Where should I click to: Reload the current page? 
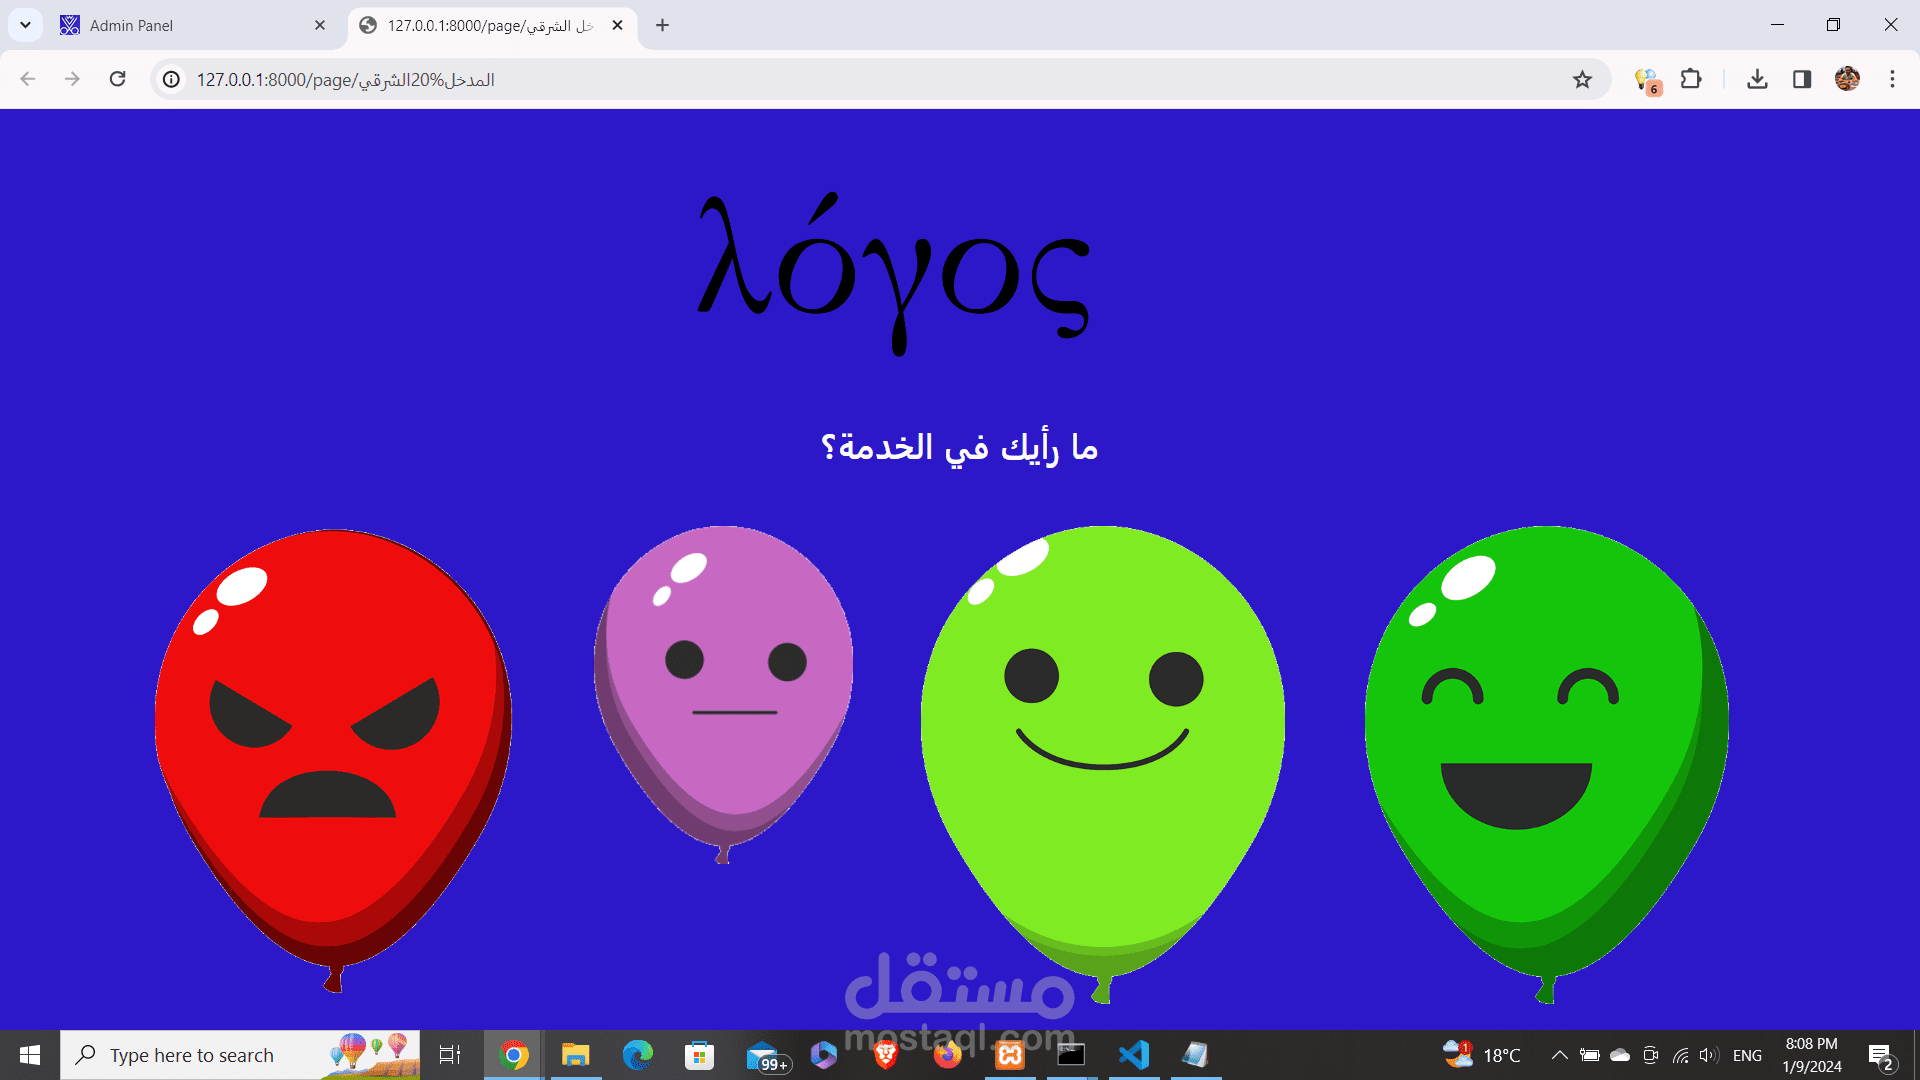(x=117, y=79)
